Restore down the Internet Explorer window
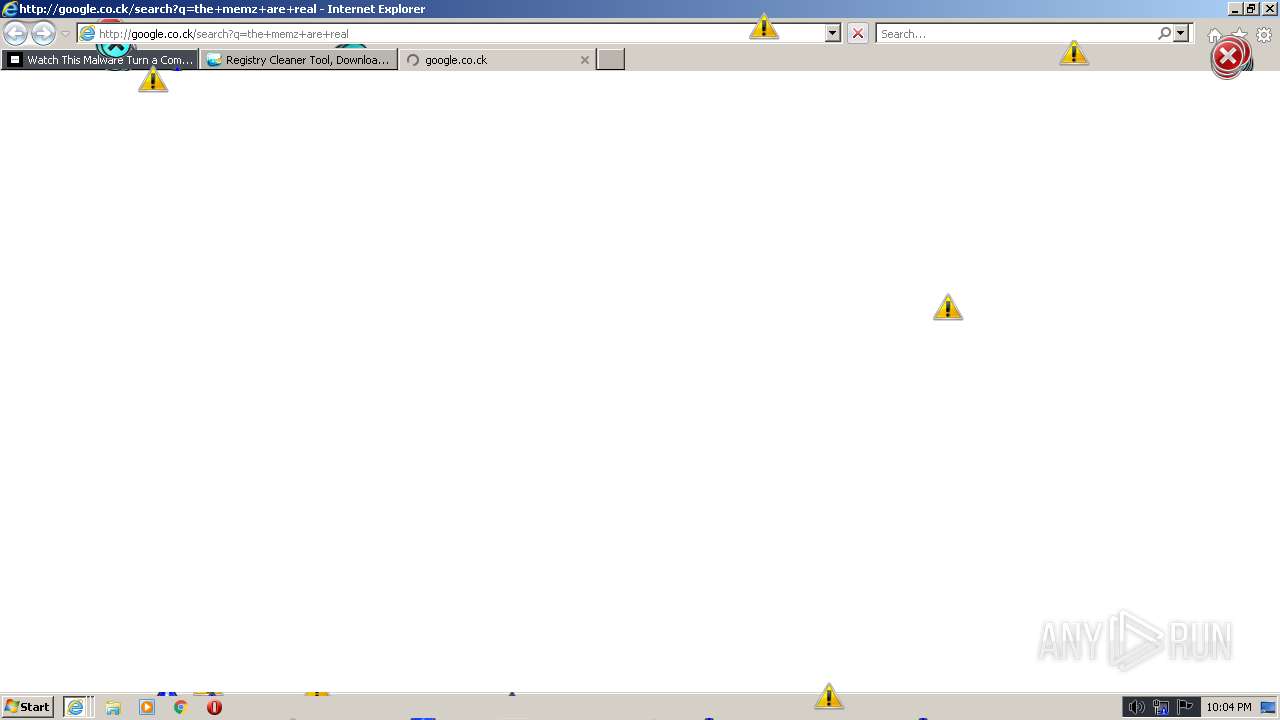Viewport: 1280px width, 720px height. pos(1251,9)
